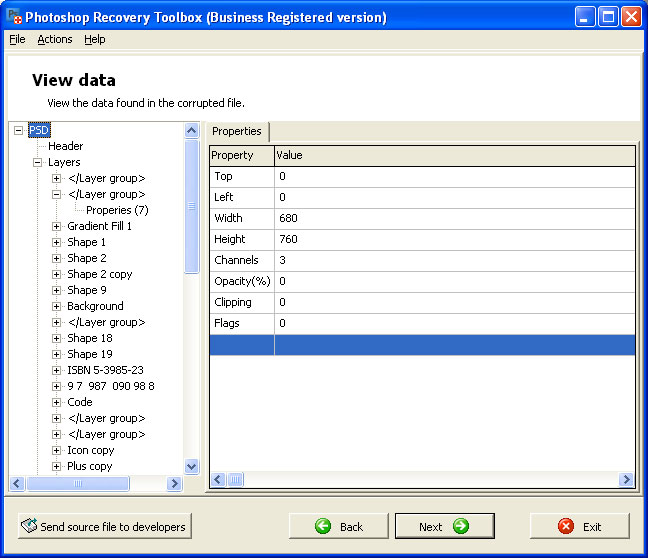Select Properties (7) in the tree
648x558 pixels.
tap(117, 210)
